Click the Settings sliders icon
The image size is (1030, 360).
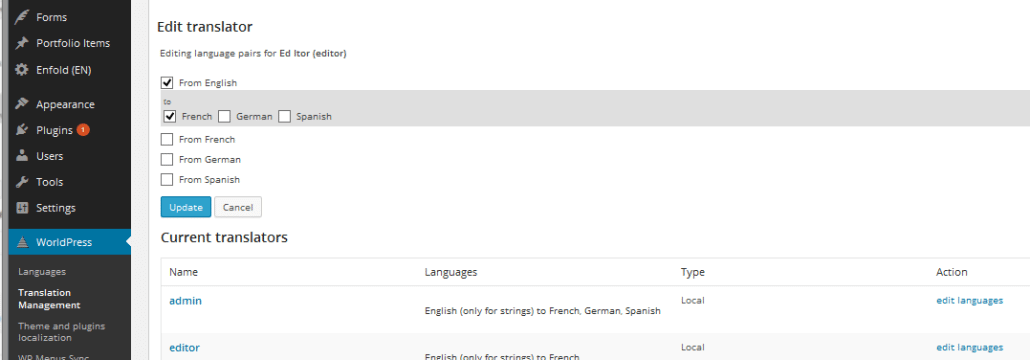(x=22, y=208)
